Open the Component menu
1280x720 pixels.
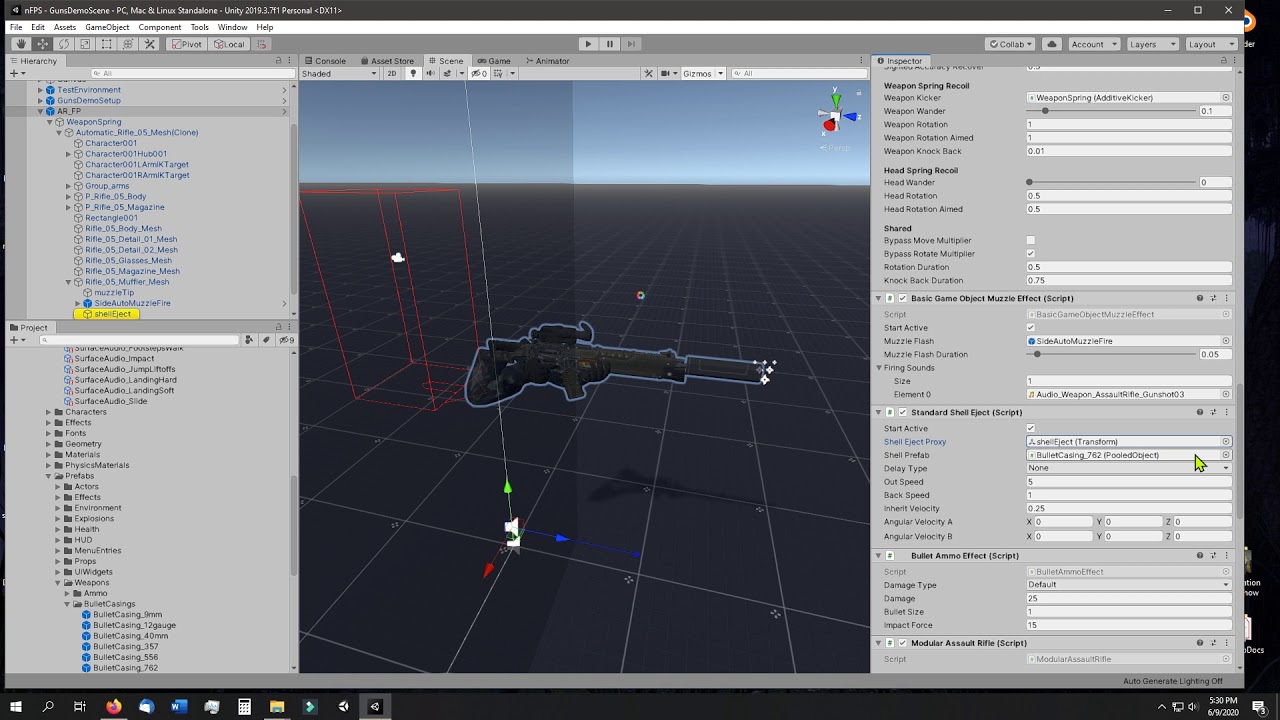[160, 27]
